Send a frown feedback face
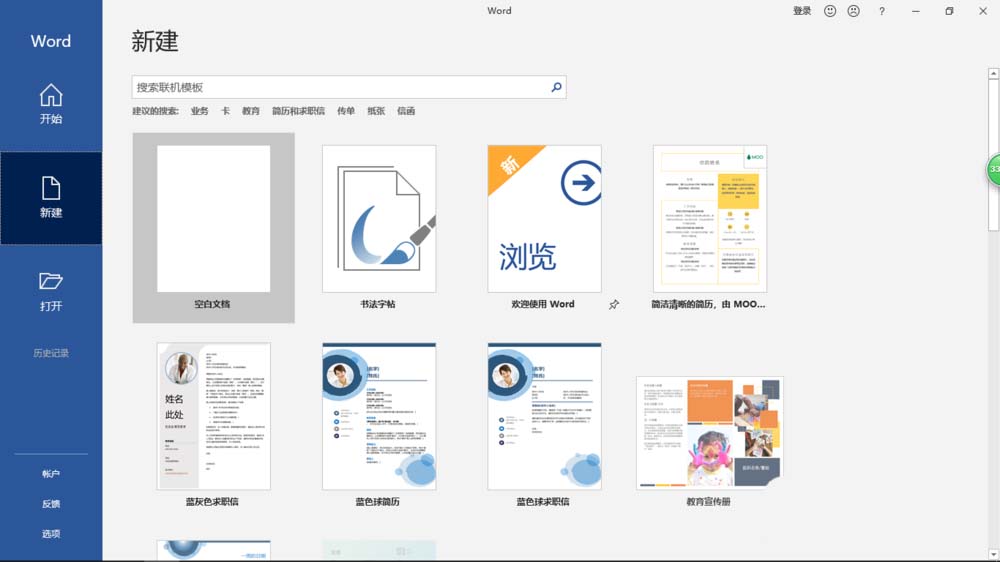This screenshot has height=562, width=1000. click(x=853, y=11)
